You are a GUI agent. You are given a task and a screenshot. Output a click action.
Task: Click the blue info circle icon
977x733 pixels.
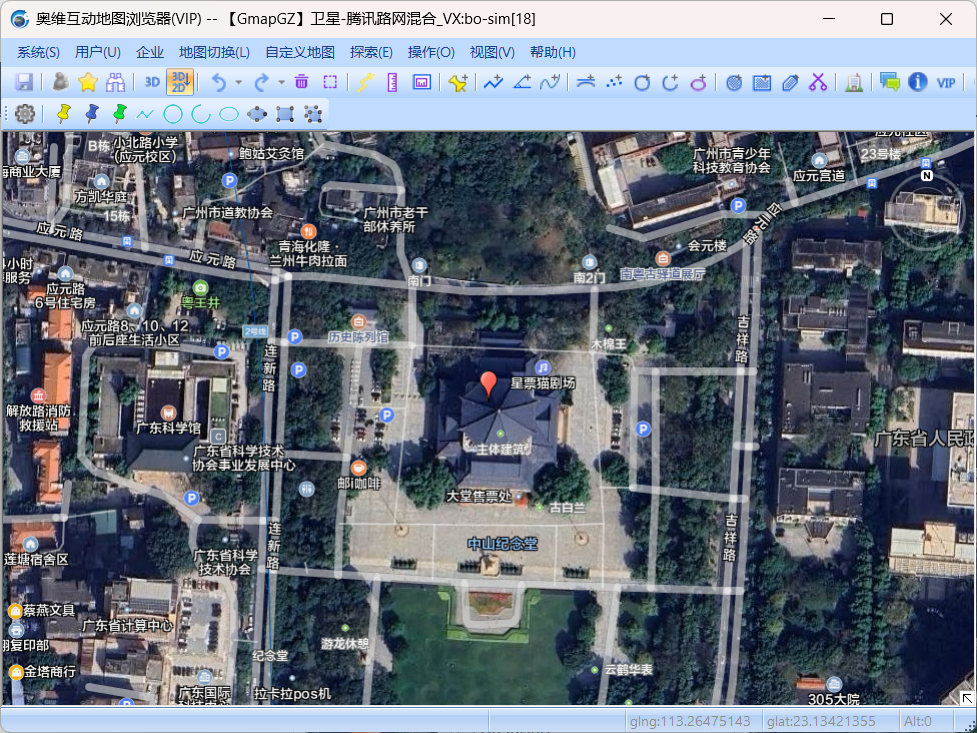click(917, 83)
